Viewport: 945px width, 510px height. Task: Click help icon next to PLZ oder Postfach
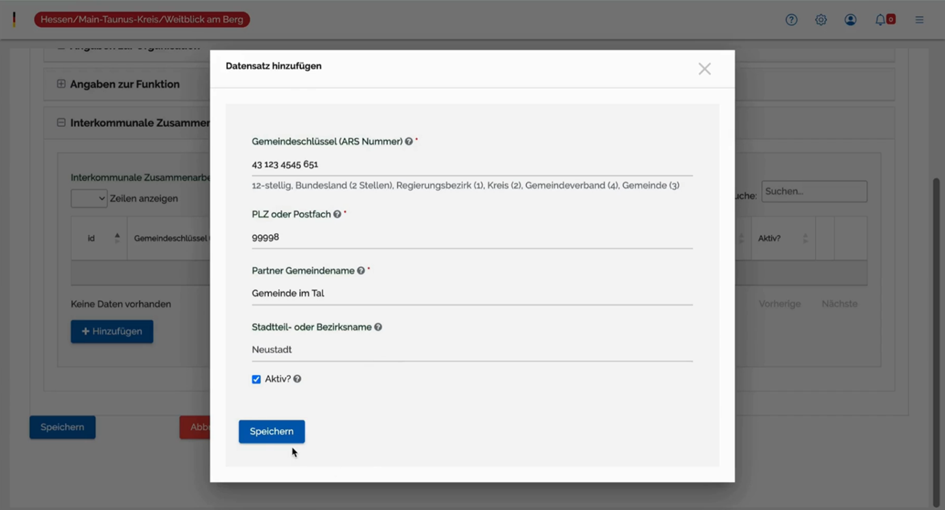337,214
